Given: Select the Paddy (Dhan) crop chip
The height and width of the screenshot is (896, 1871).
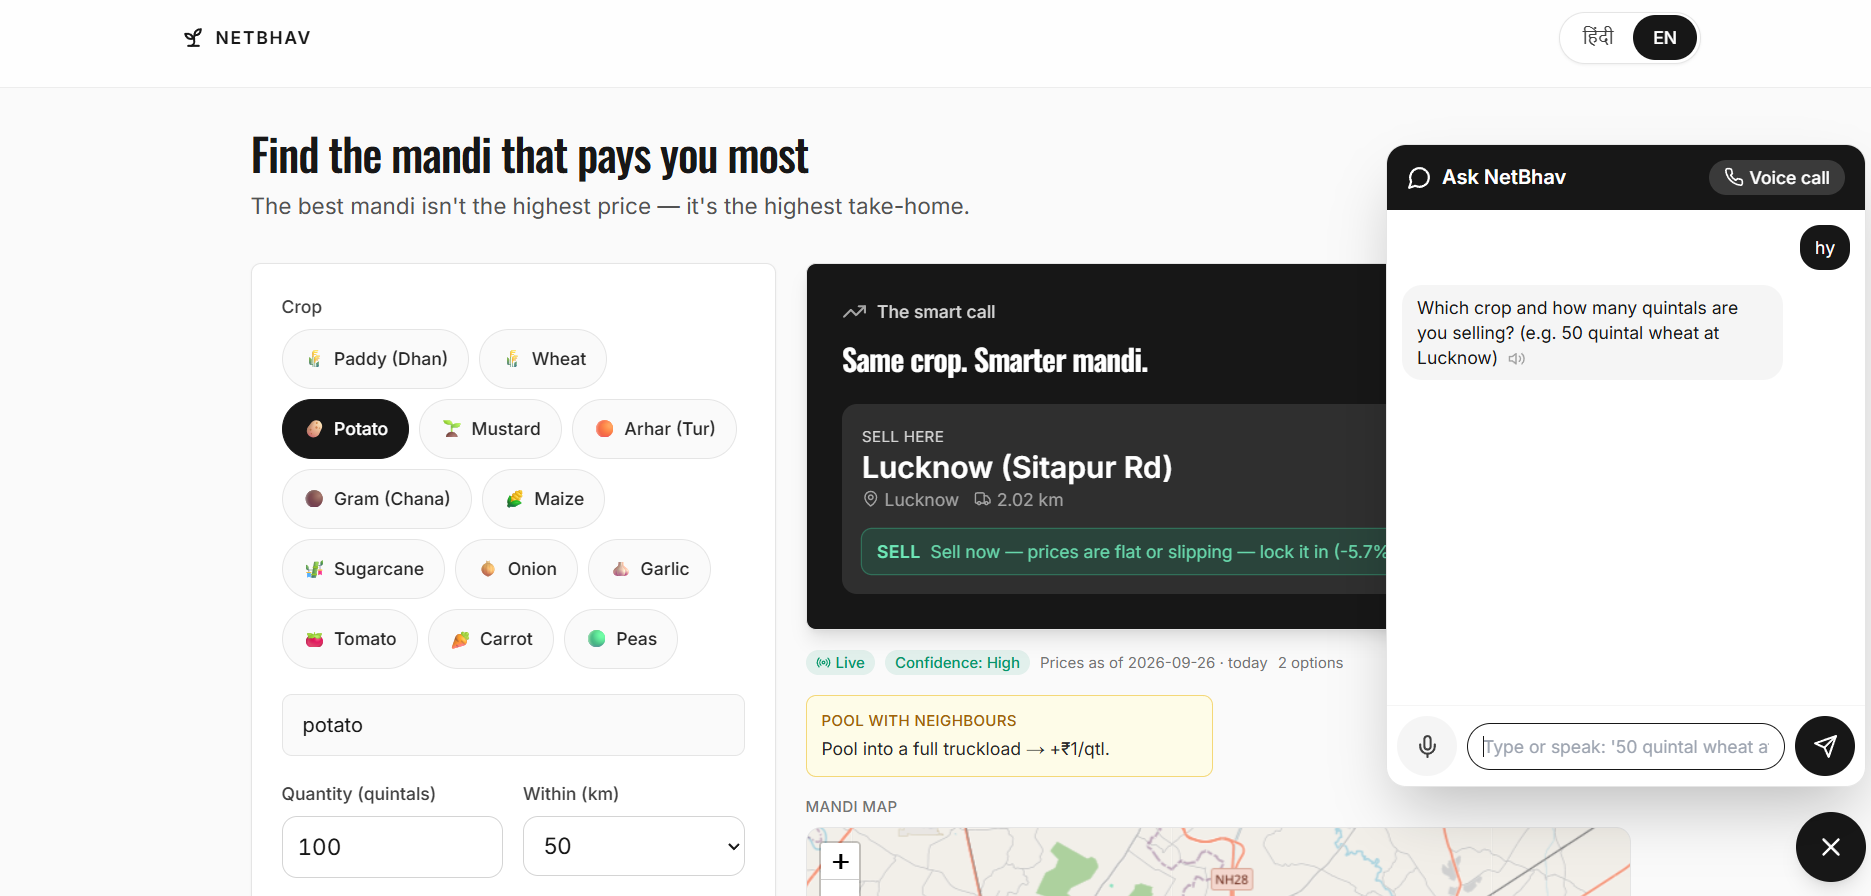Looking at the screenshot, I should pos(375,359).
